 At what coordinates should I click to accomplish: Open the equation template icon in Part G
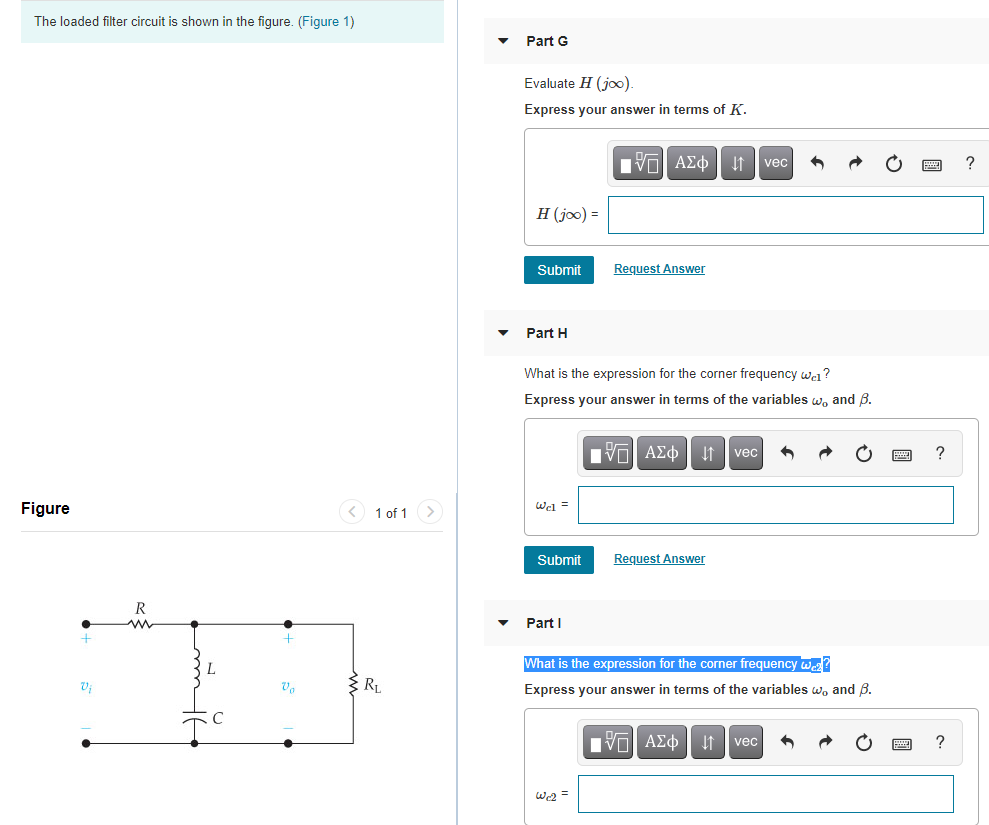[x=637, y=162]
